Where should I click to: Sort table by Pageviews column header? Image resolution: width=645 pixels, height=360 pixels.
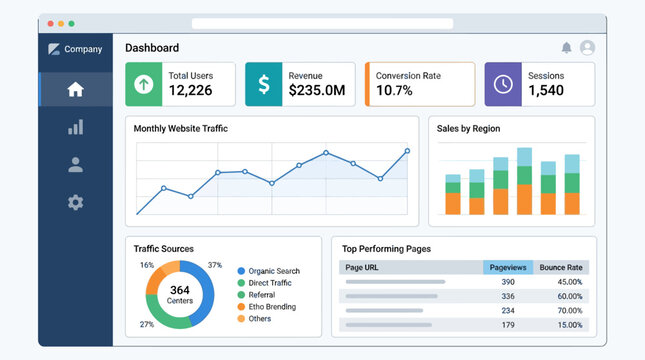508,267
